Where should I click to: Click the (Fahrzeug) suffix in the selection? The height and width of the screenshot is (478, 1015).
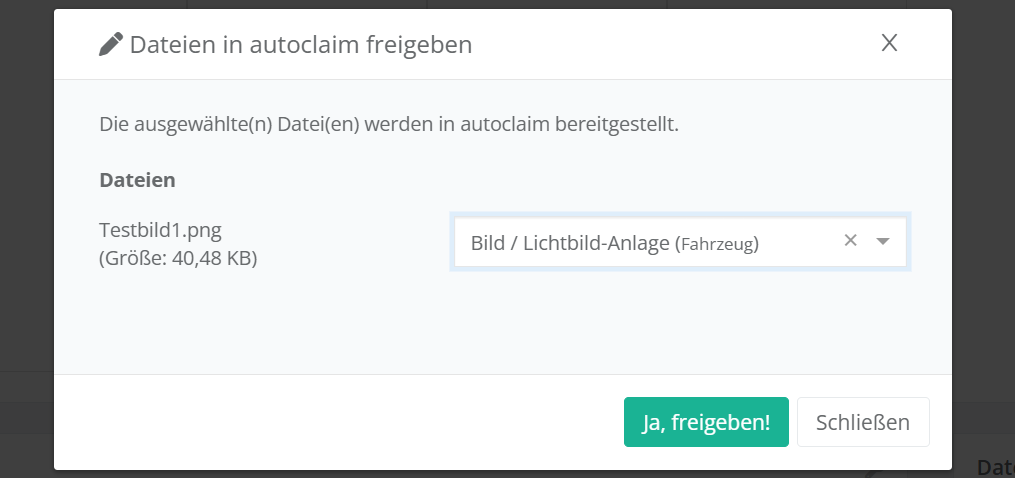pyautogui.click(x=717, y=244)
